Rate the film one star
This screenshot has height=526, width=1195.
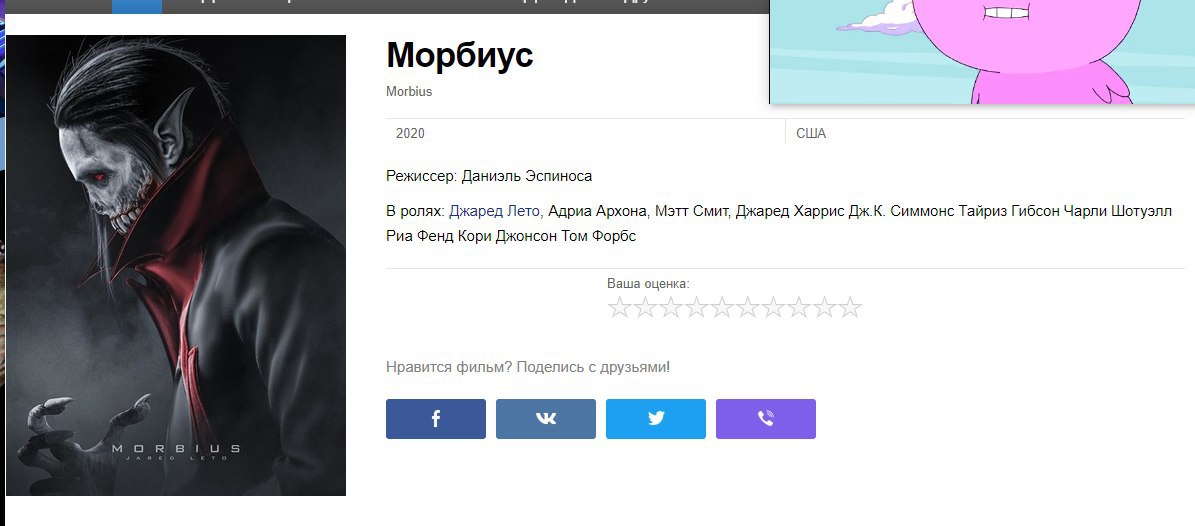(x=620, y=308)
